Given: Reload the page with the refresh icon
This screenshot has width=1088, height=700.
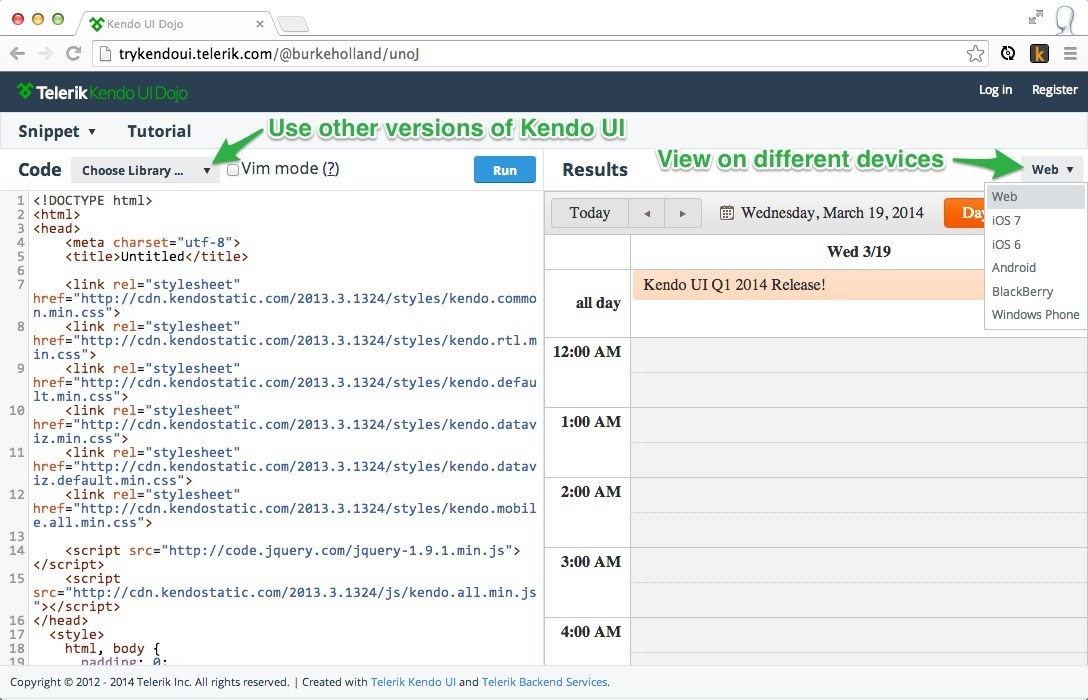Looking at the screenshot, I should pos(73,53).
